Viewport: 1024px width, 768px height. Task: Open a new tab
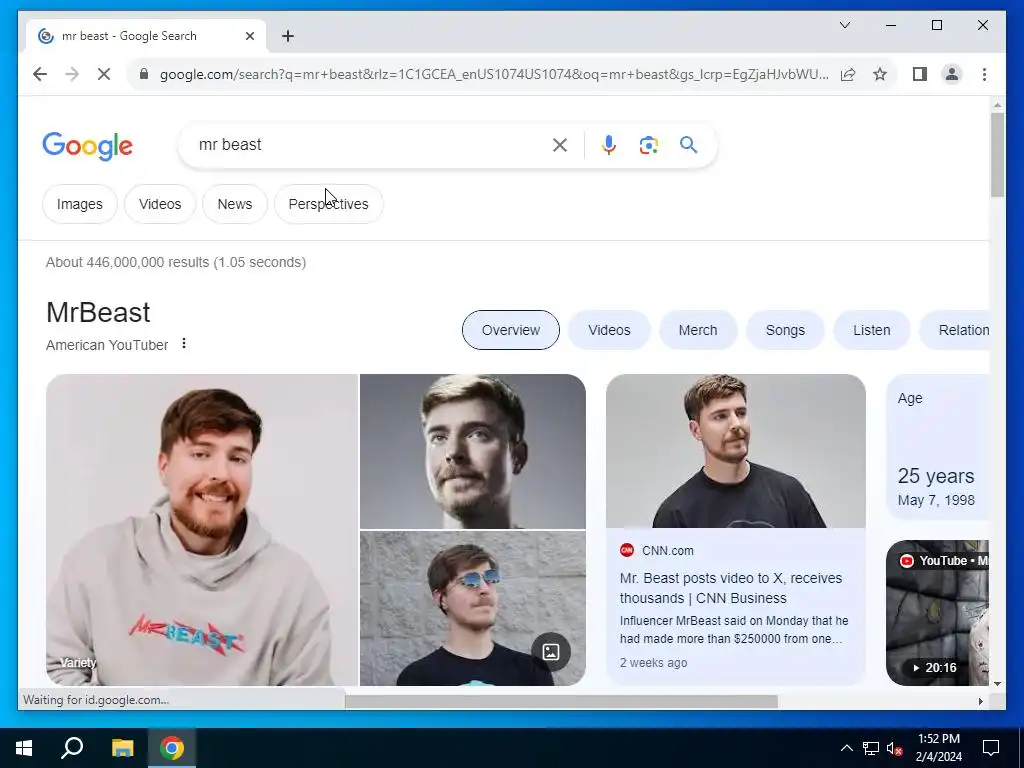[288, 36]
